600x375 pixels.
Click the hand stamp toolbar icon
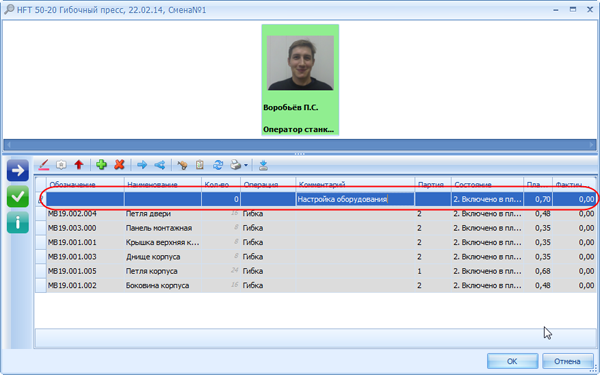[183, 165]
